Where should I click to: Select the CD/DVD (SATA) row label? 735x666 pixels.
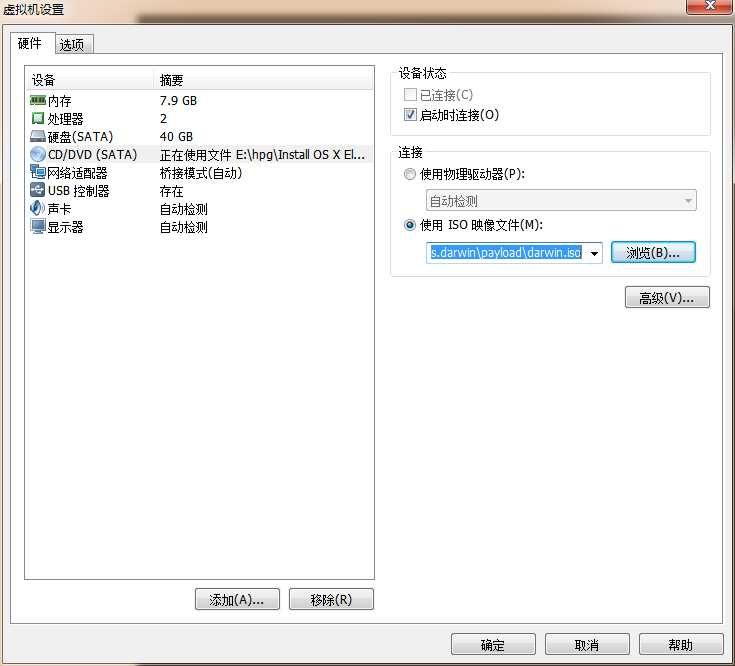pos(92,154)
